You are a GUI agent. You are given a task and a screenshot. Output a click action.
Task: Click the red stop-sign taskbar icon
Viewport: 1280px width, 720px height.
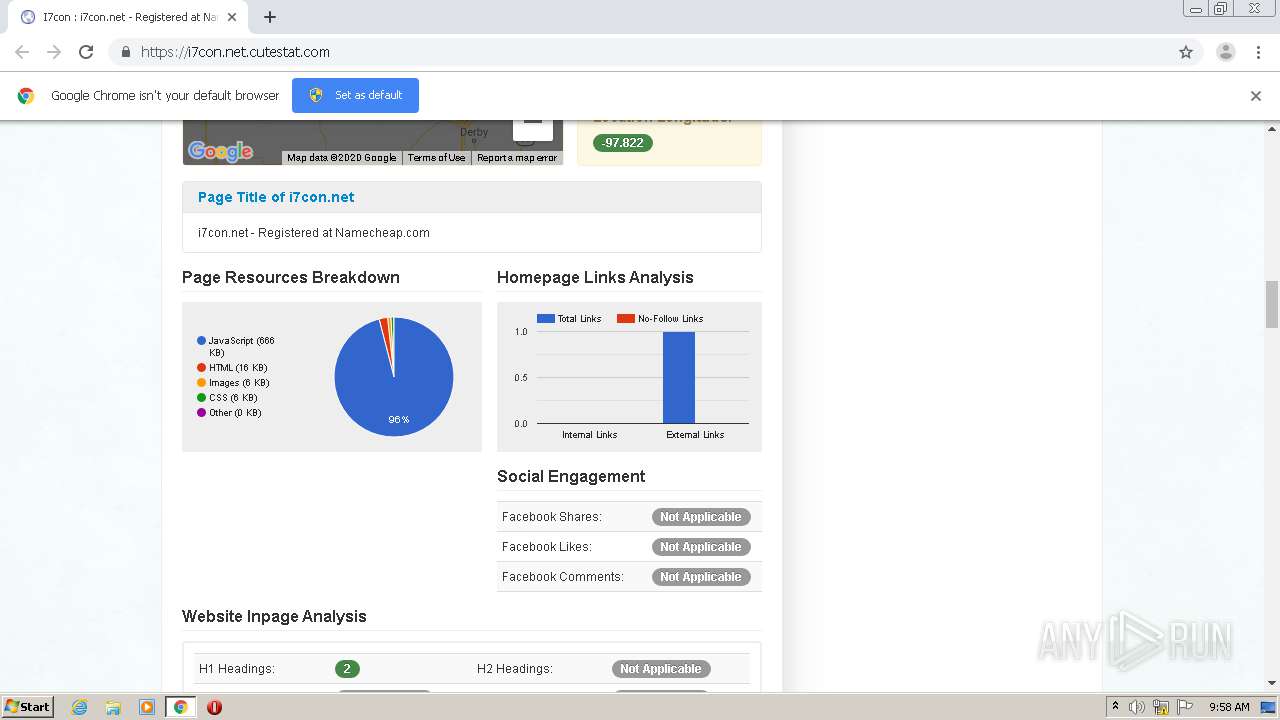[214, 707]
